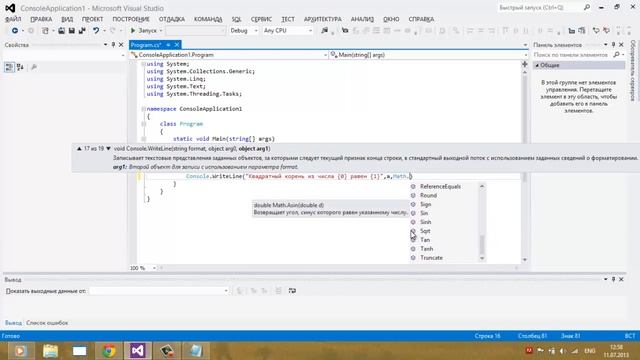
Task: Open the Main(string[] args) member dropdown
Action: point(429,55)
